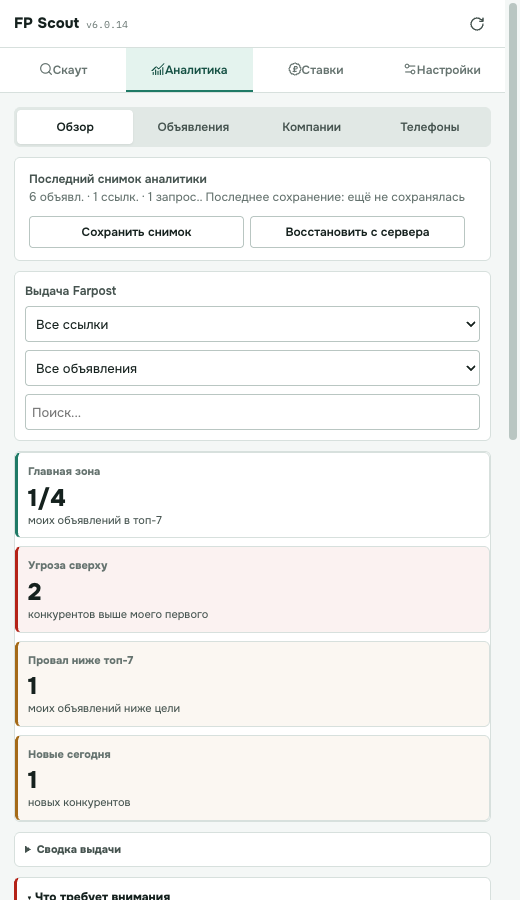Click the refresh icon in header
520x900 pixels.
(477, 24)
